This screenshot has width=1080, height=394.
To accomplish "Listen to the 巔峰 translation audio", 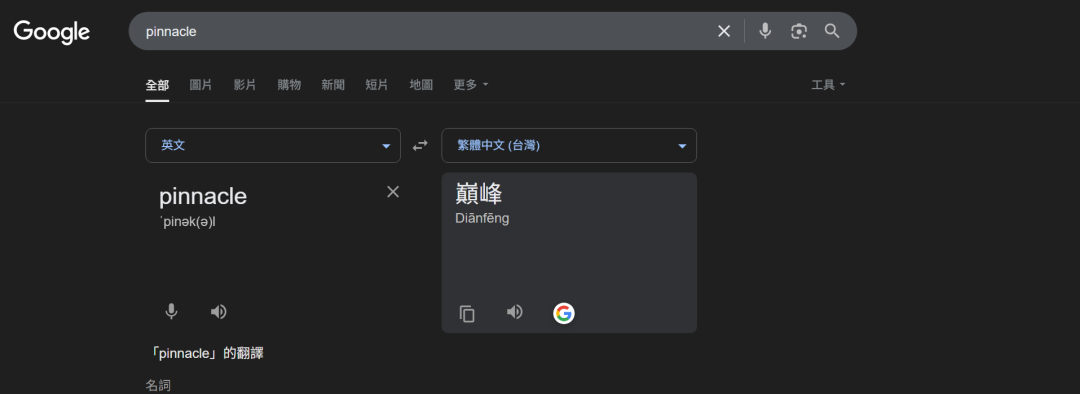I will [515, 312].
